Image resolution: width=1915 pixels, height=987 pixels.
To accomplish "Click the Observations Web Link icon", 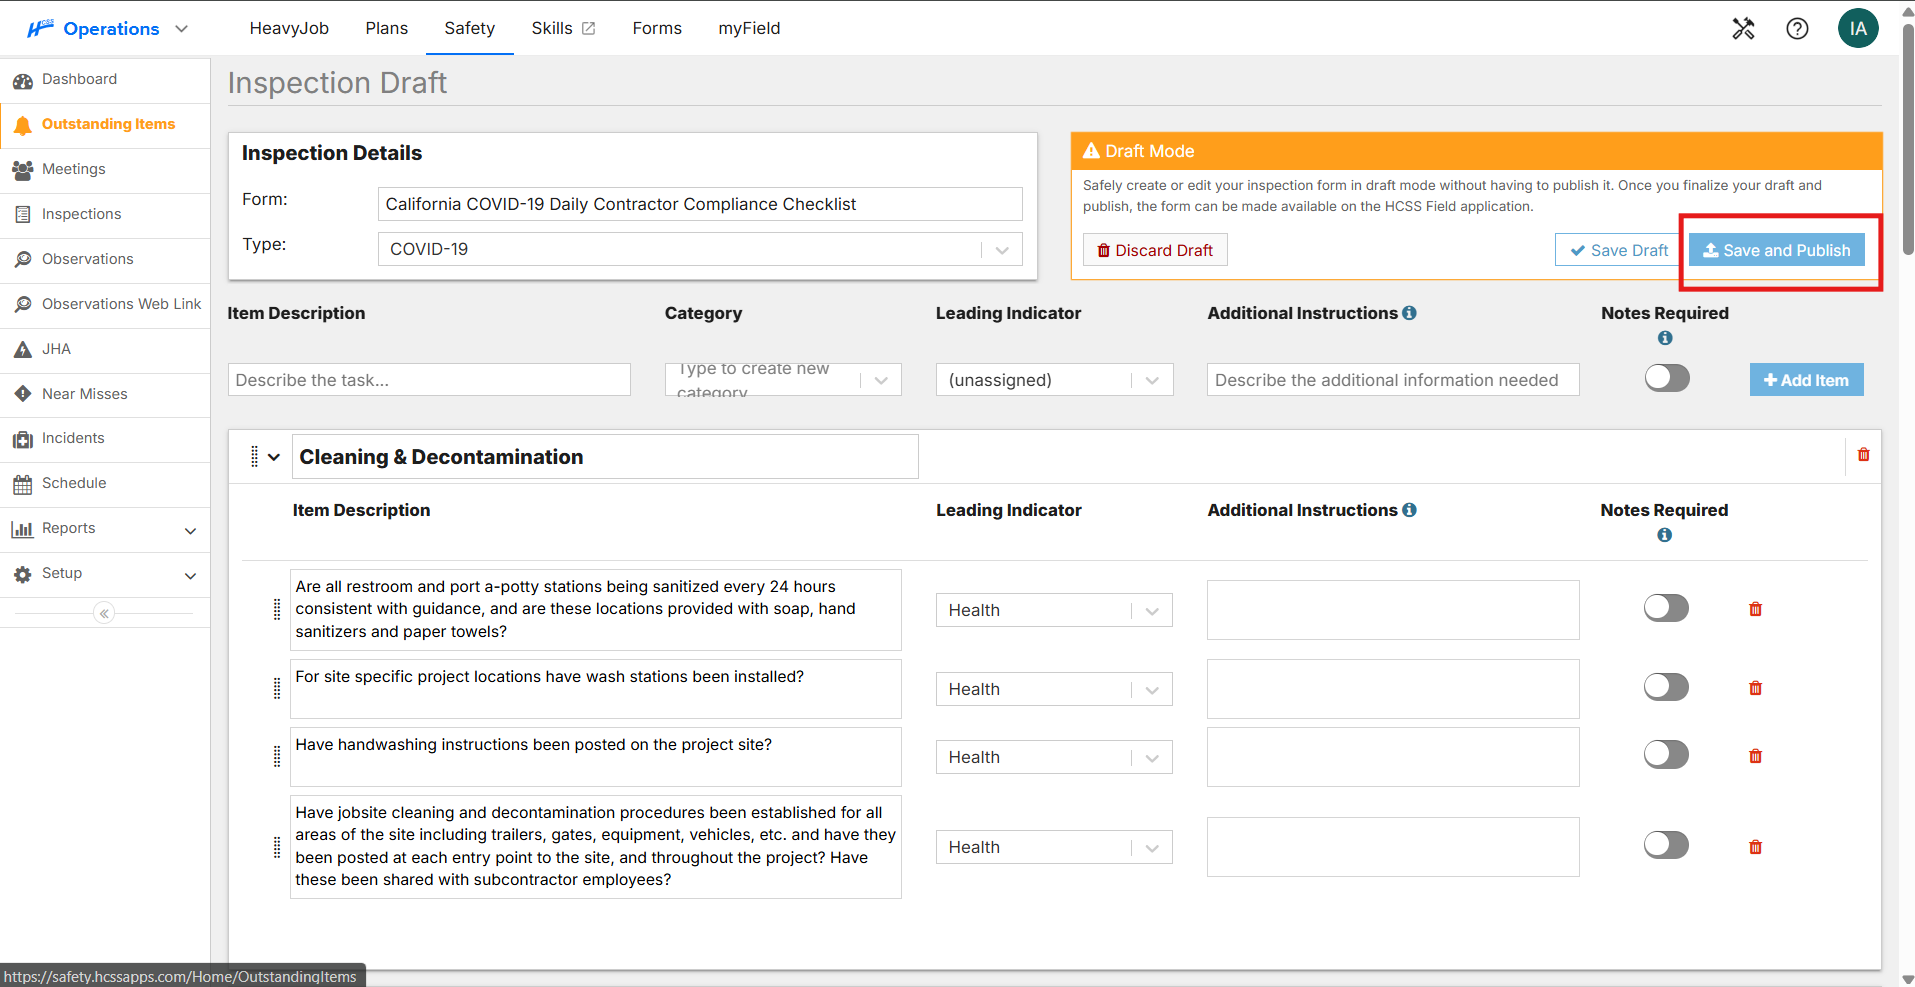I will [22, 304].
